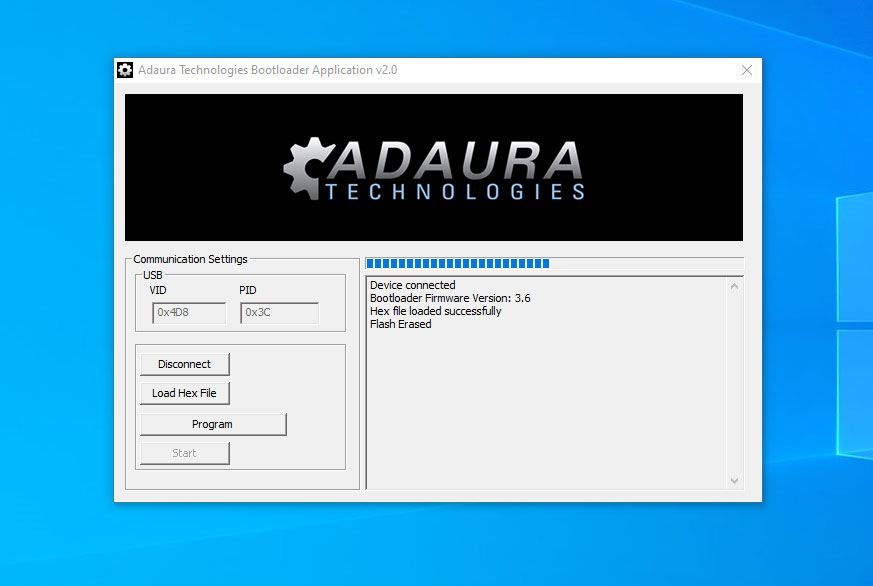Image resolution: width=873 pixels, height=586 pixels.
Task: Start flashing with the Program button
Action: click(x=213, y=424)
